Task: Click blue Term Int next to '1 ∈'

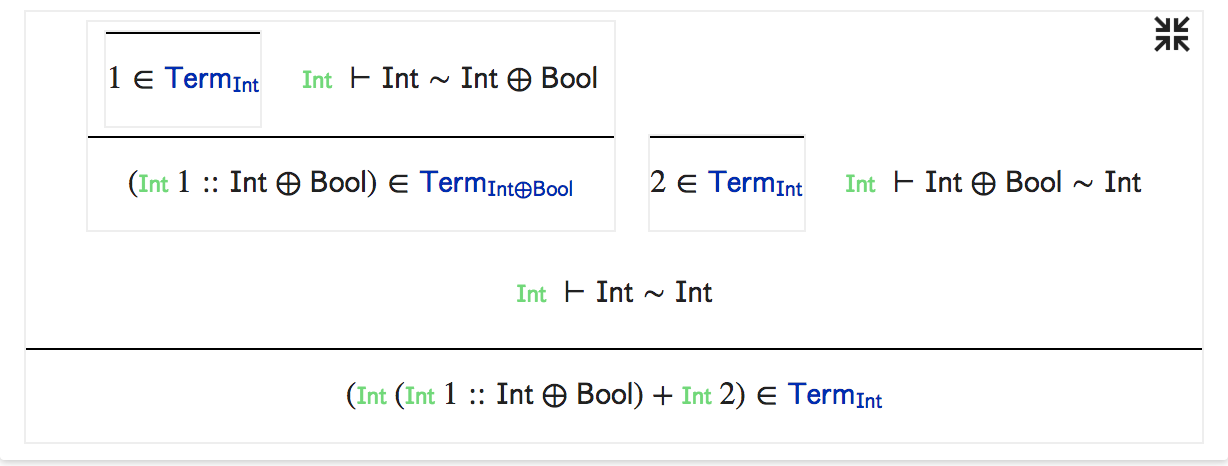Action: pyautogui.click(x=212, y=80)
